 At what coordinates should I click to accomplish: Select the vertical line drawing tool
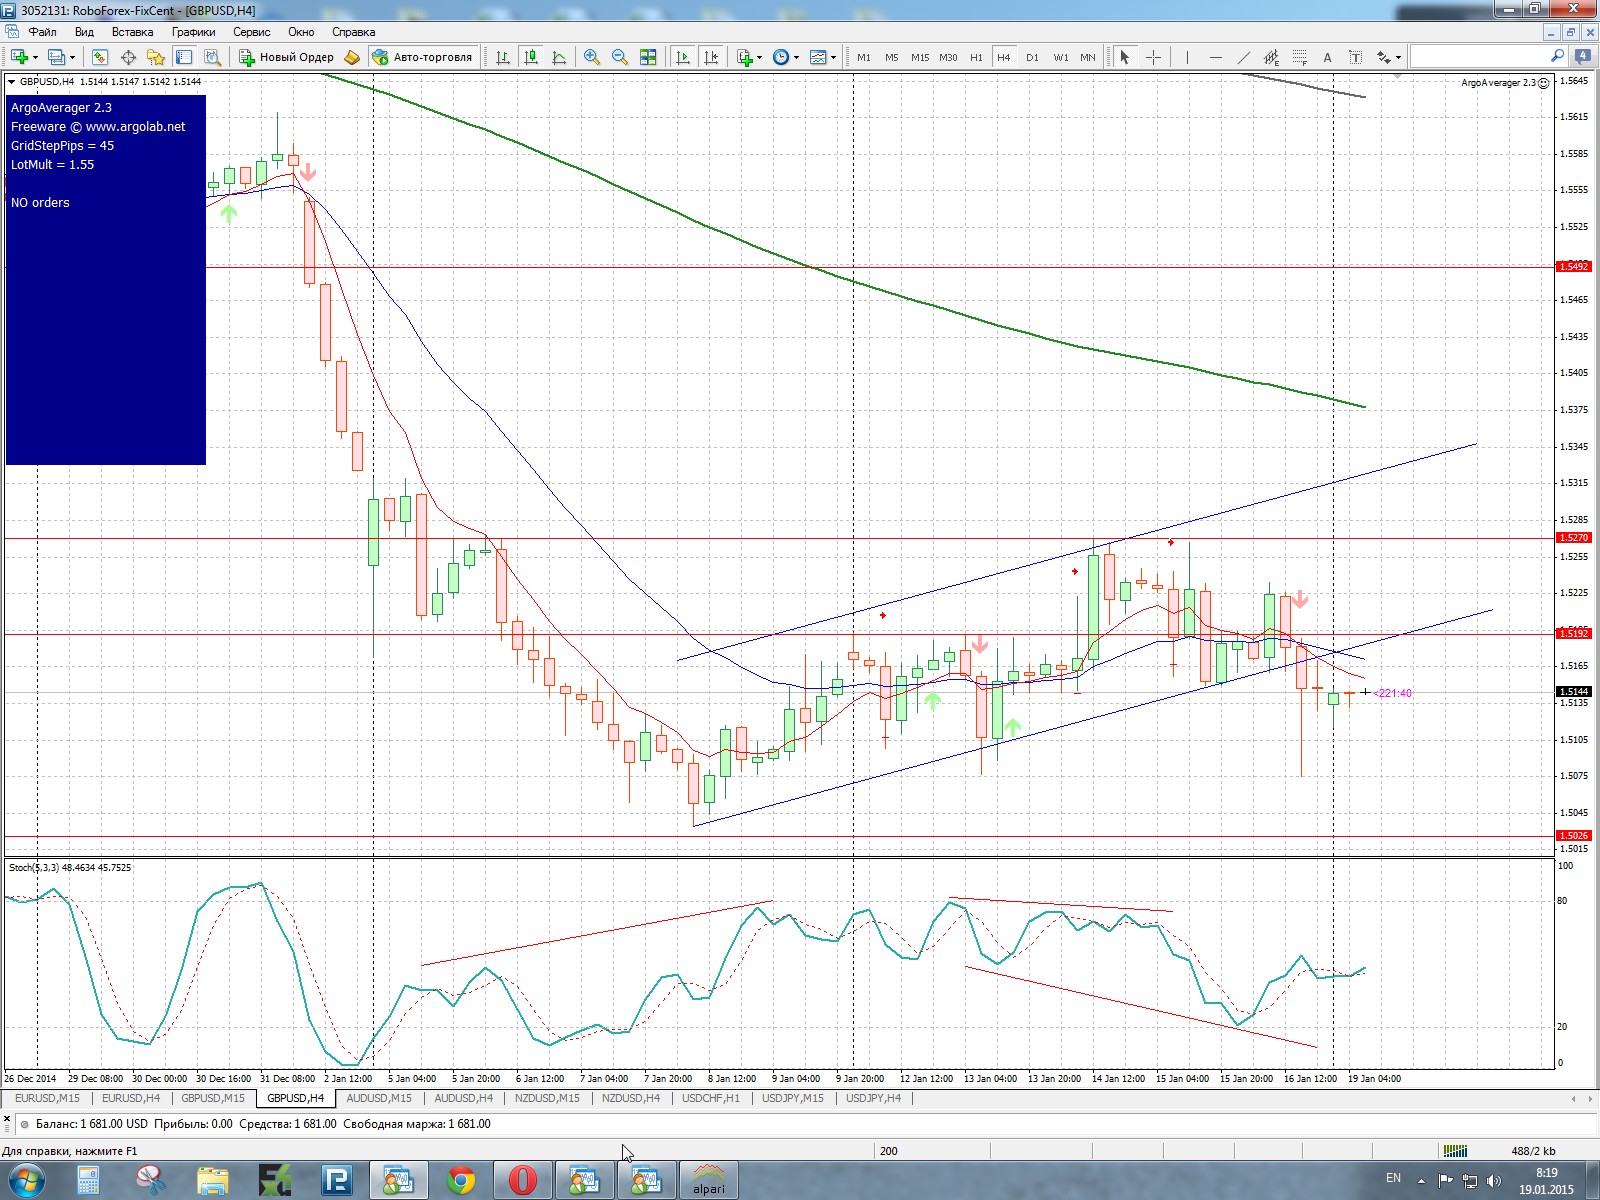[1187, 57]
